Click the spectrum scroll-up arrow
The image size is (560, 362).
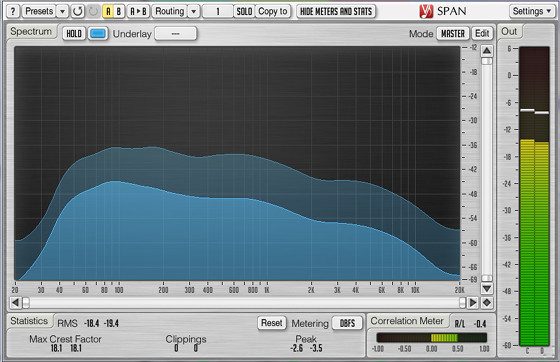pos(486,51)
